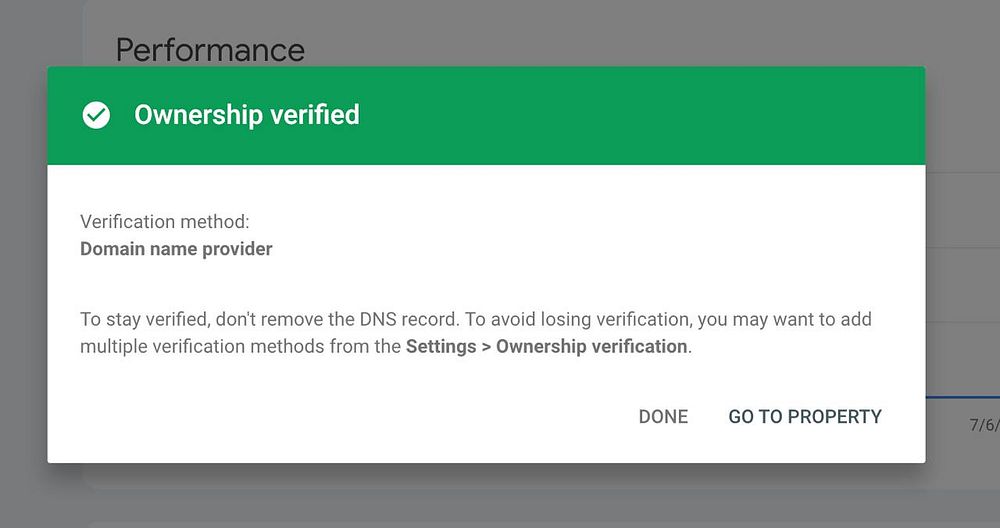Screen dimensions: 1000x528
Task: Click blank dialog area left of DONE
Action: pos(350,417)
